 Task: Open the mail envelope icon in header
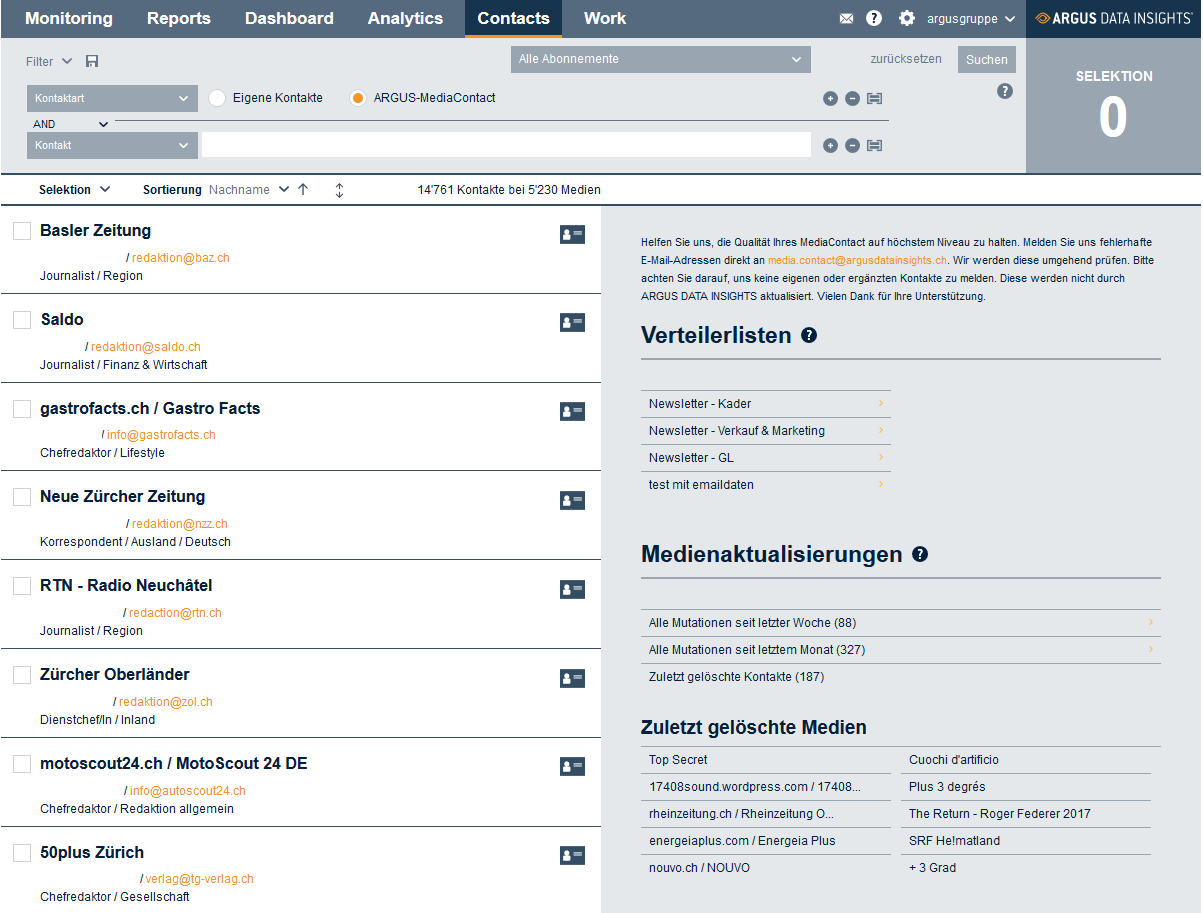click(x=846, y=18)
